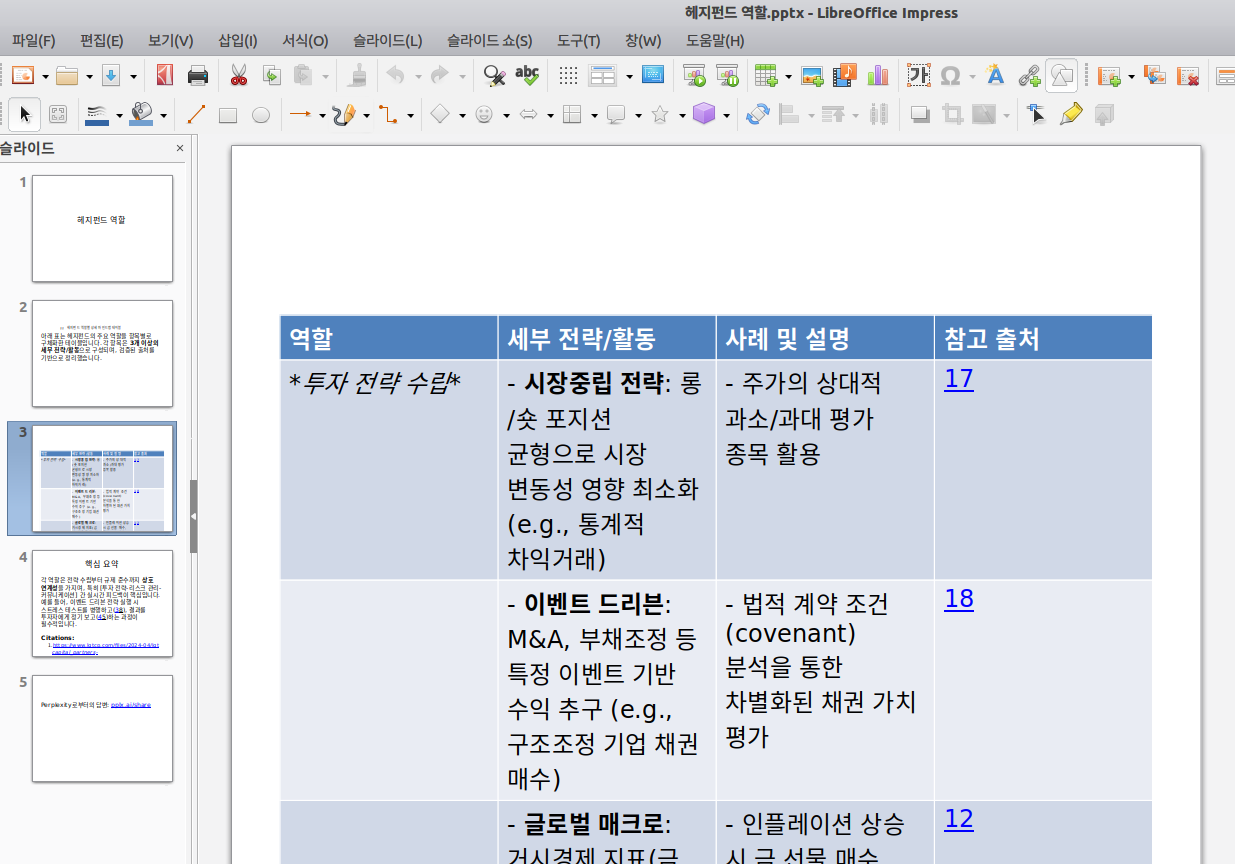Export directly as PDF
1235x864 pixels.
coord(164,75)
